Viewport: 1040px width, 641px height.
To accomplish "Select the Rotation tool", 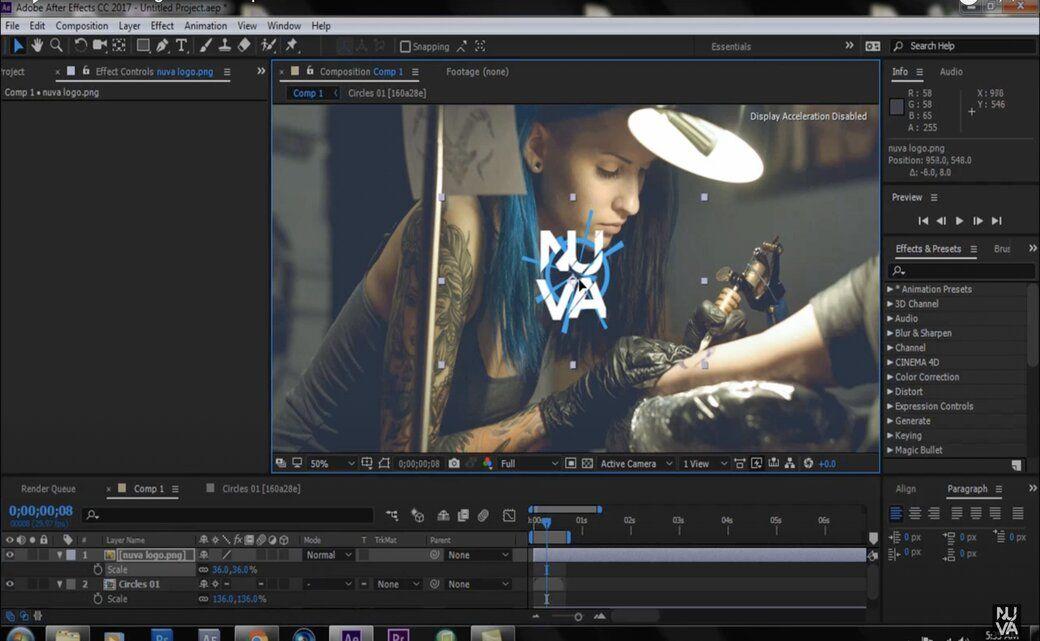I will point(80,45).
